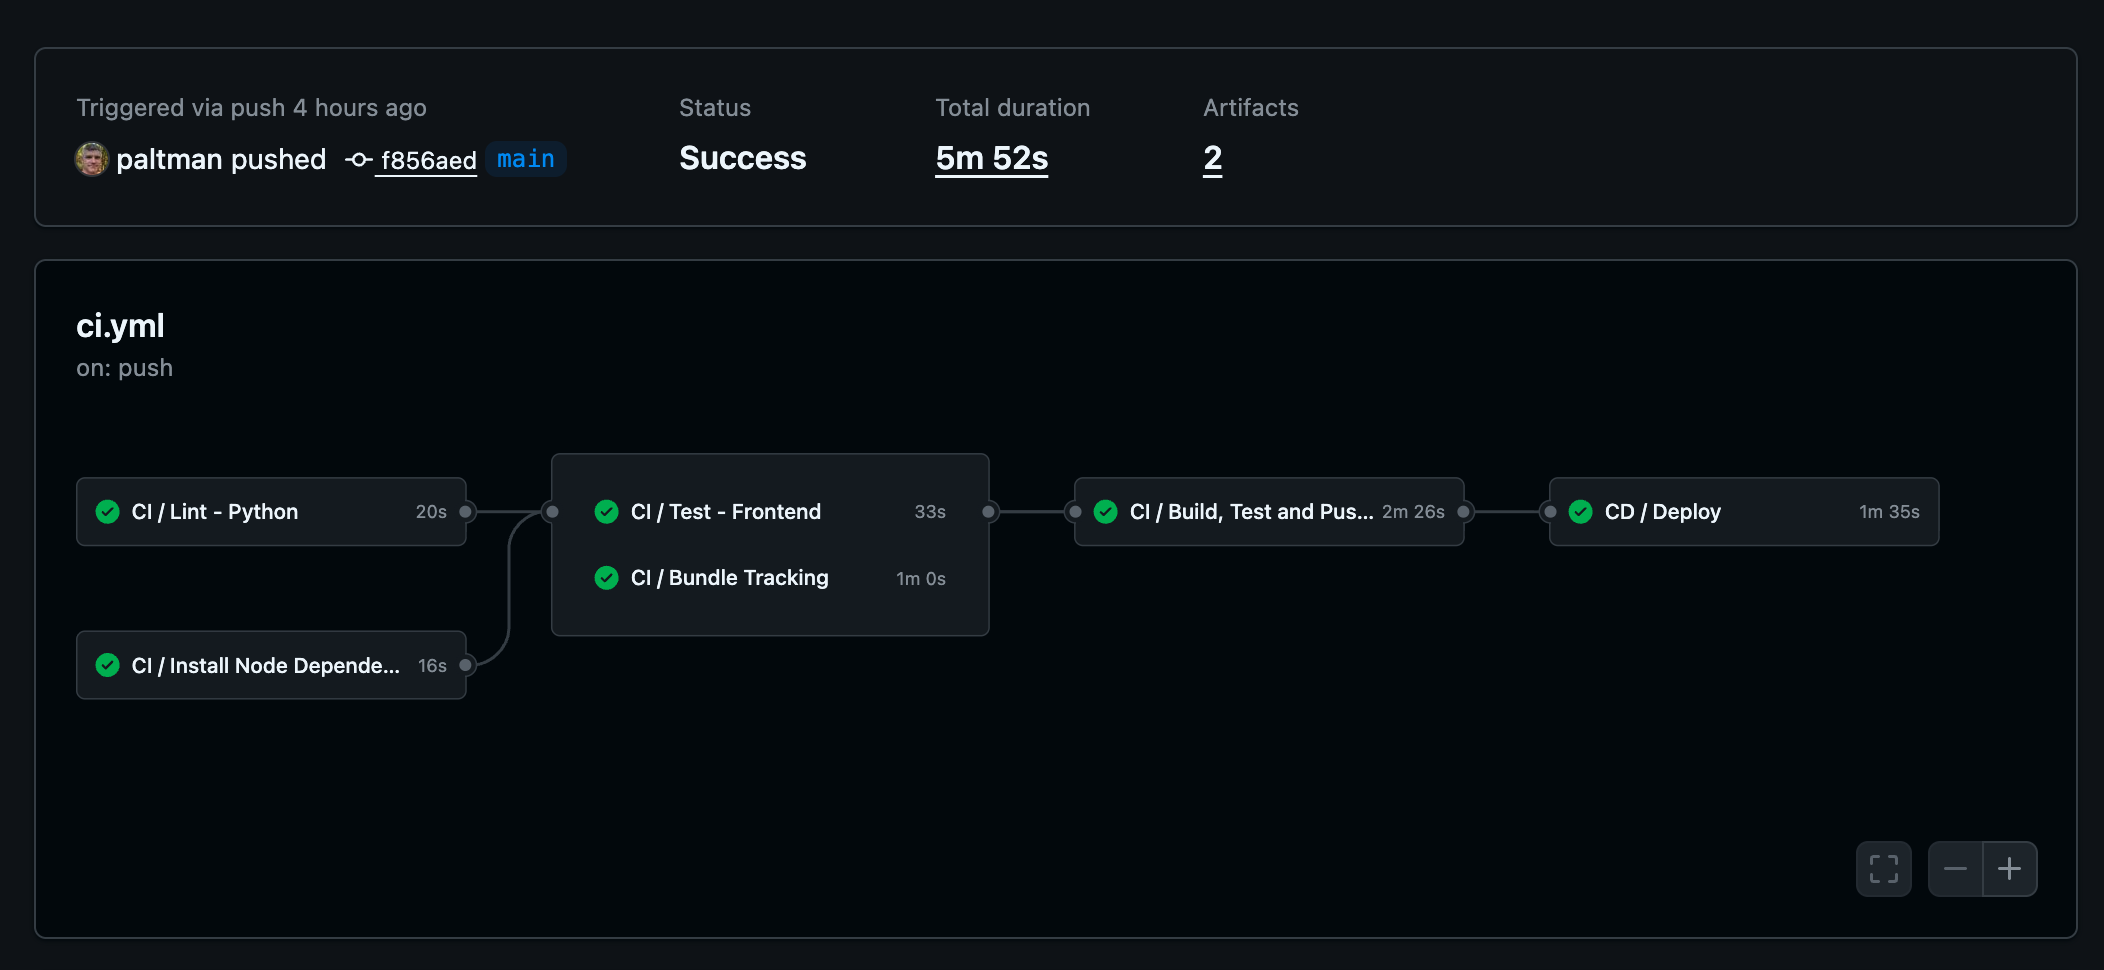Image resolution: width=2104 pixels, height=970 pixels.
Task: Click the success check on Lint - Python
Action: pos(108,512)
